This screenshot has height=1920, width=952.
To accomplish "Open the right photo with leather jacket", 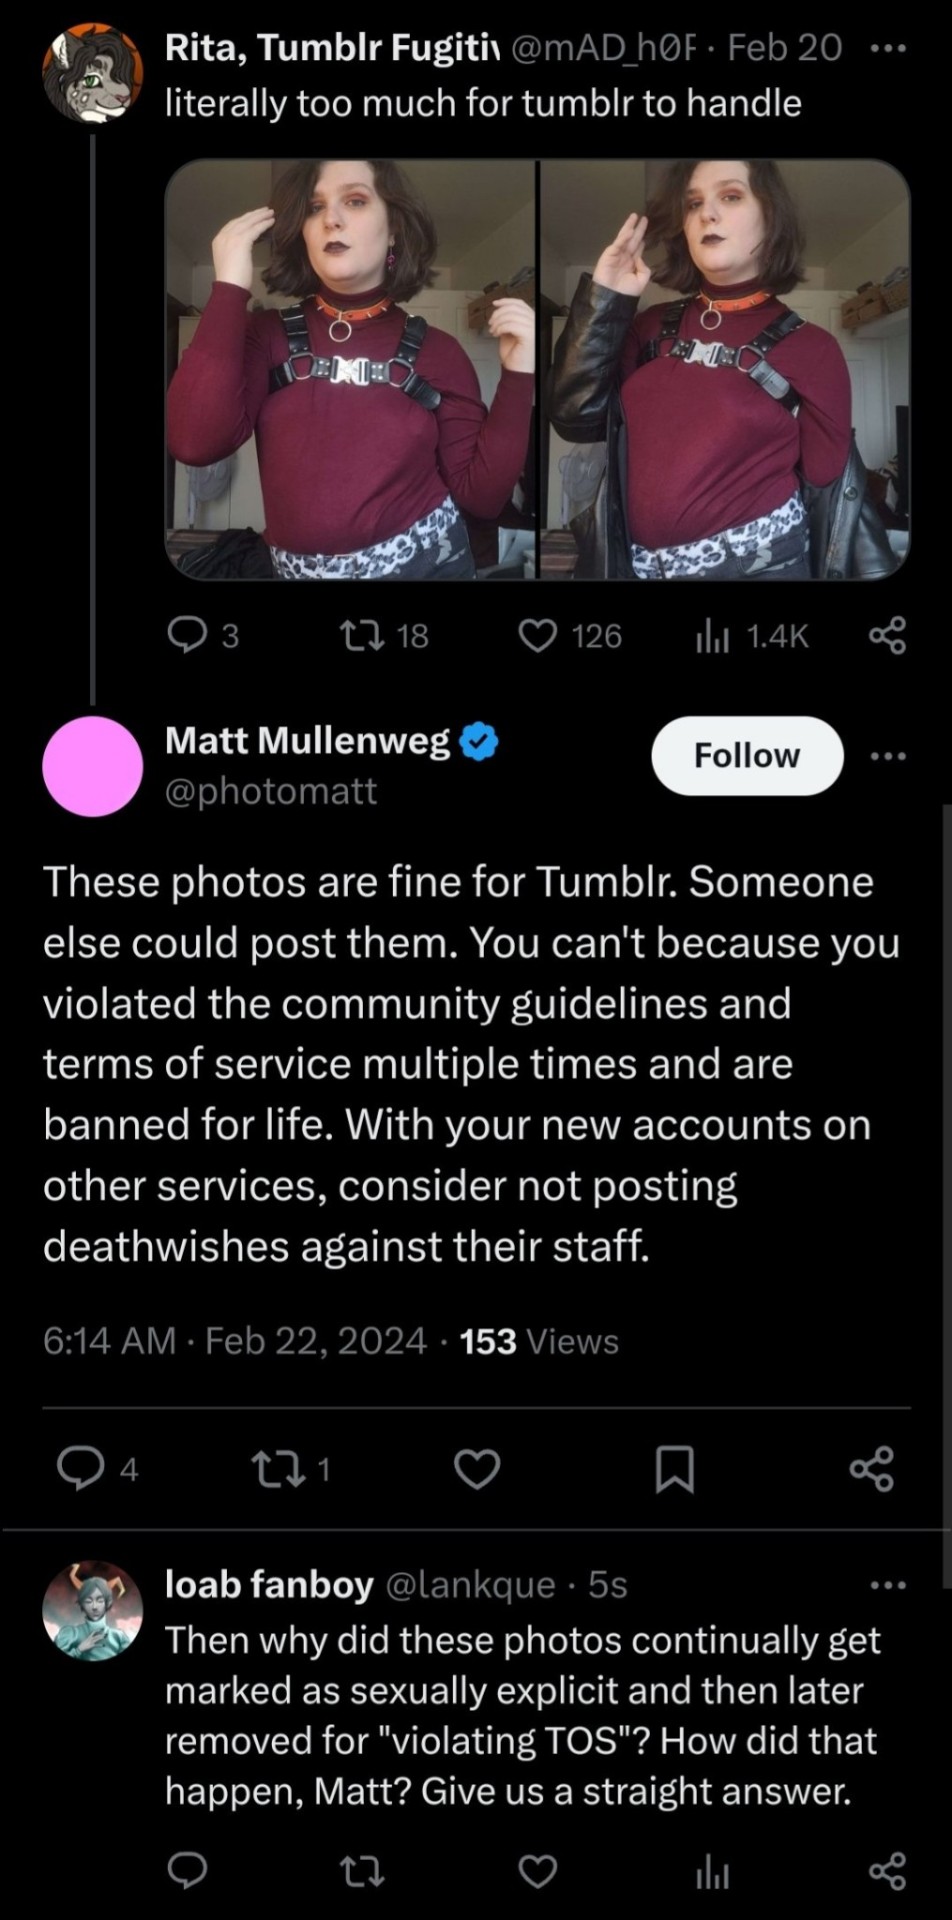I will pos(725,369).
